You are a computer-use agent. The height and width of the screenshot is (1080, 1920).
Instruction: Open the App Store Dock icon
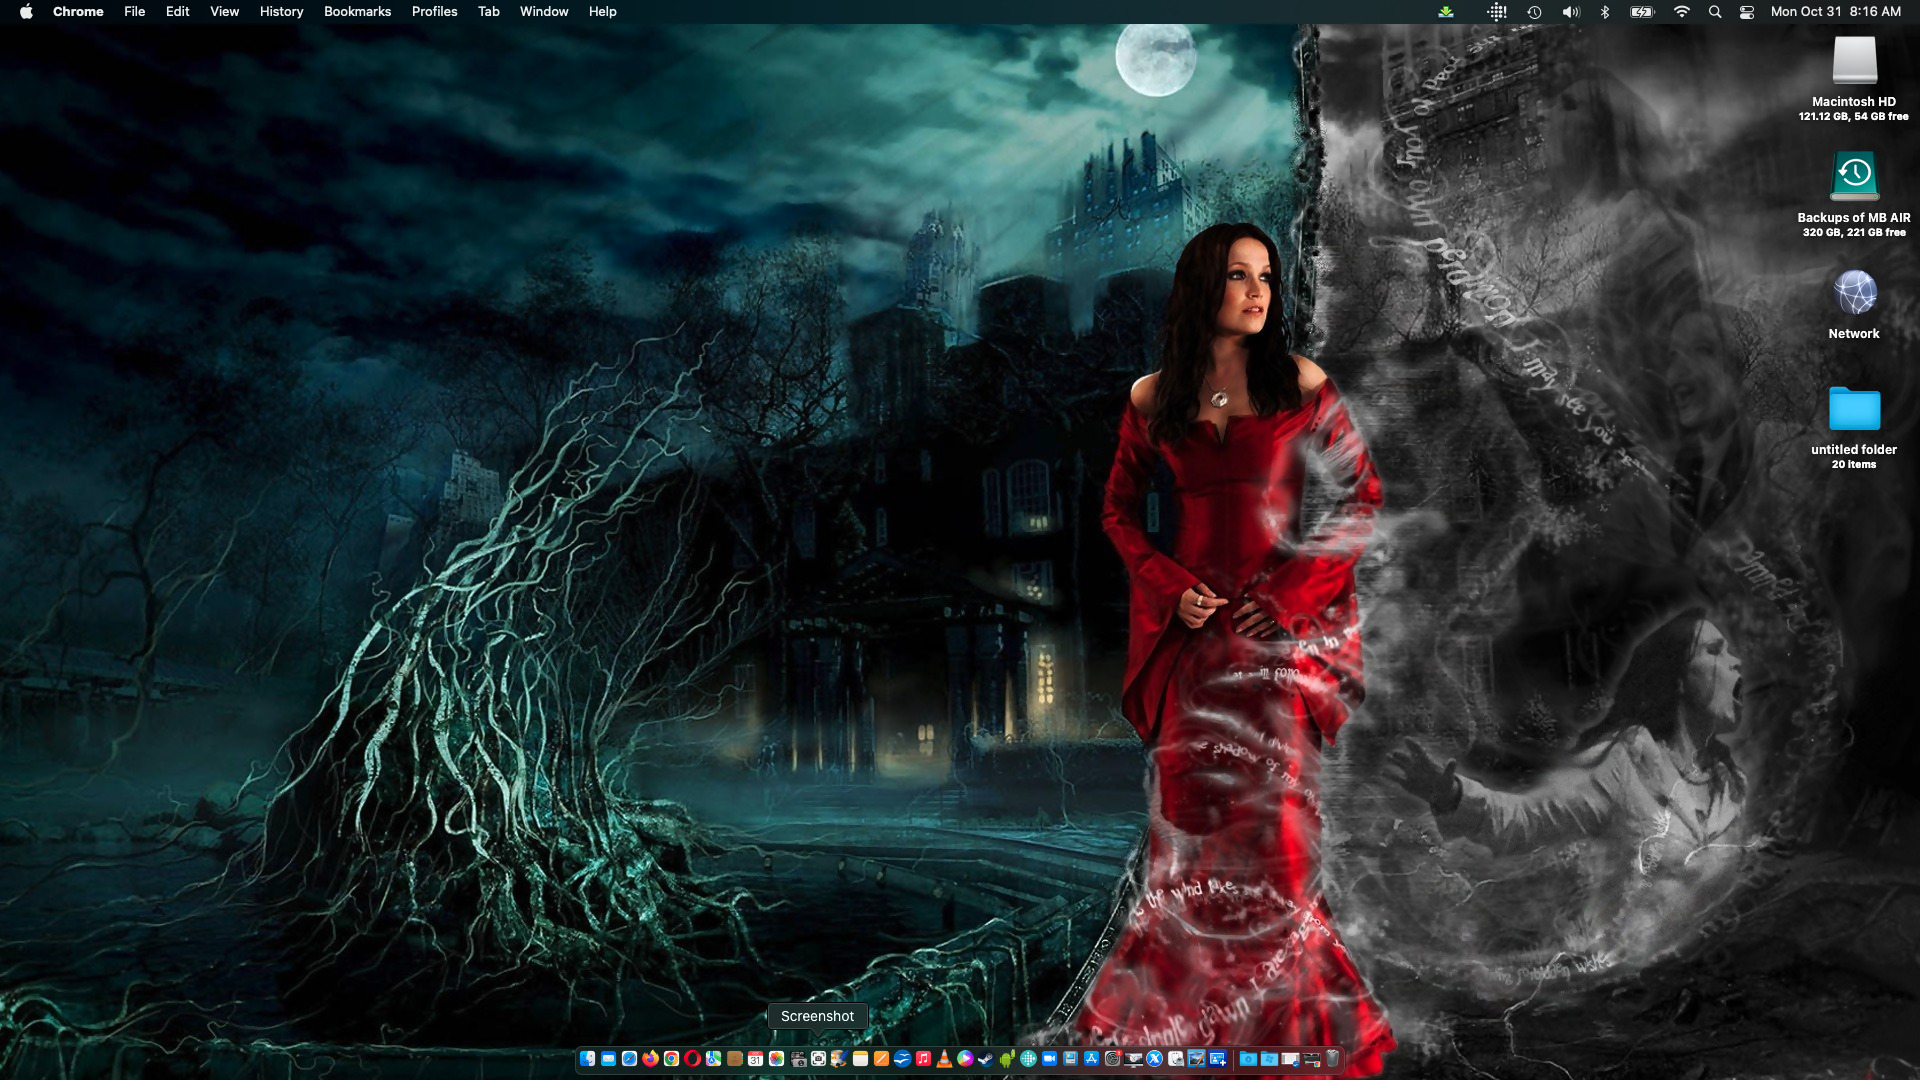pos(1091,1058)
